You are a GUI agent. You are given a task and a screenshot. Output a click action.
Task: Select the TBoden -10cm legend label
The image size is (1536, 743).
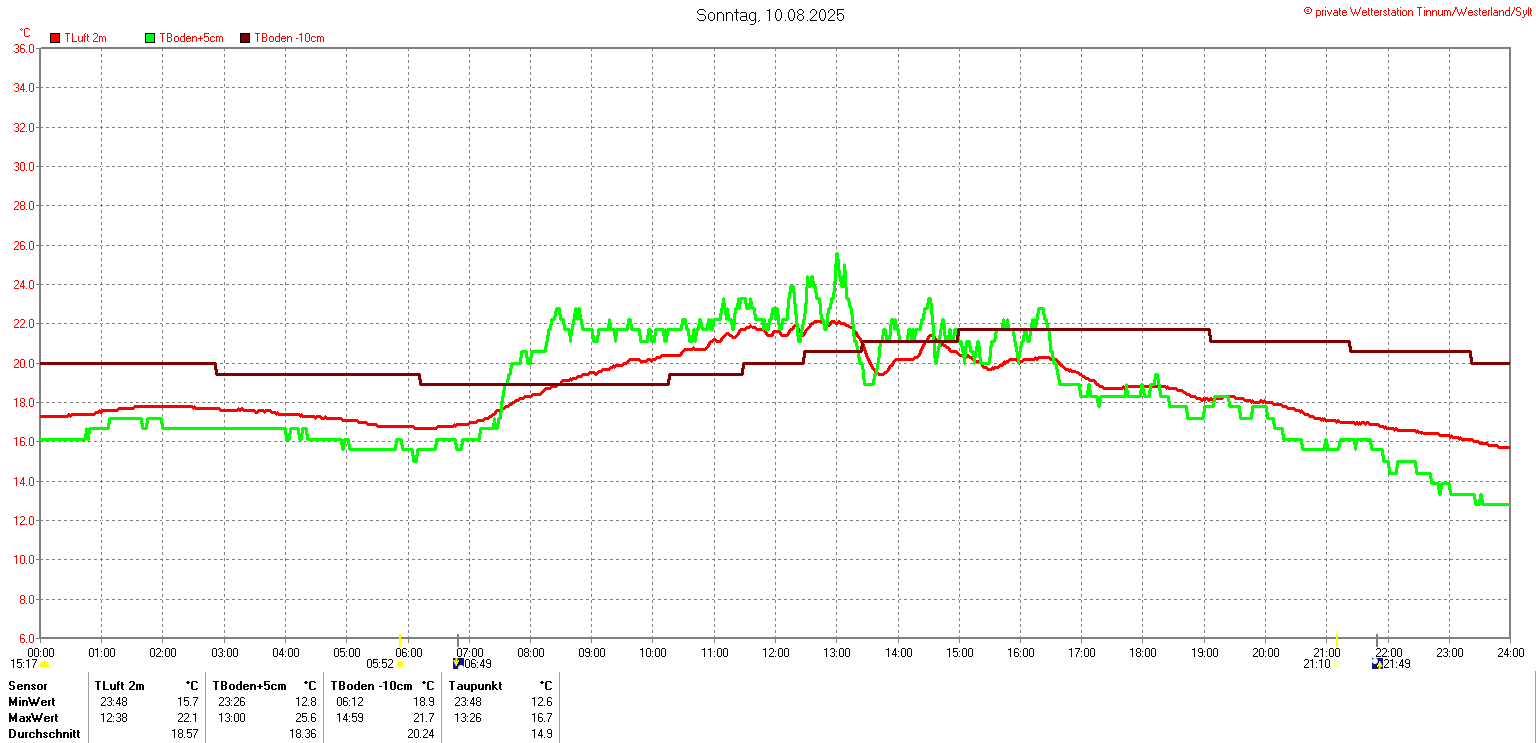(289, 38)
